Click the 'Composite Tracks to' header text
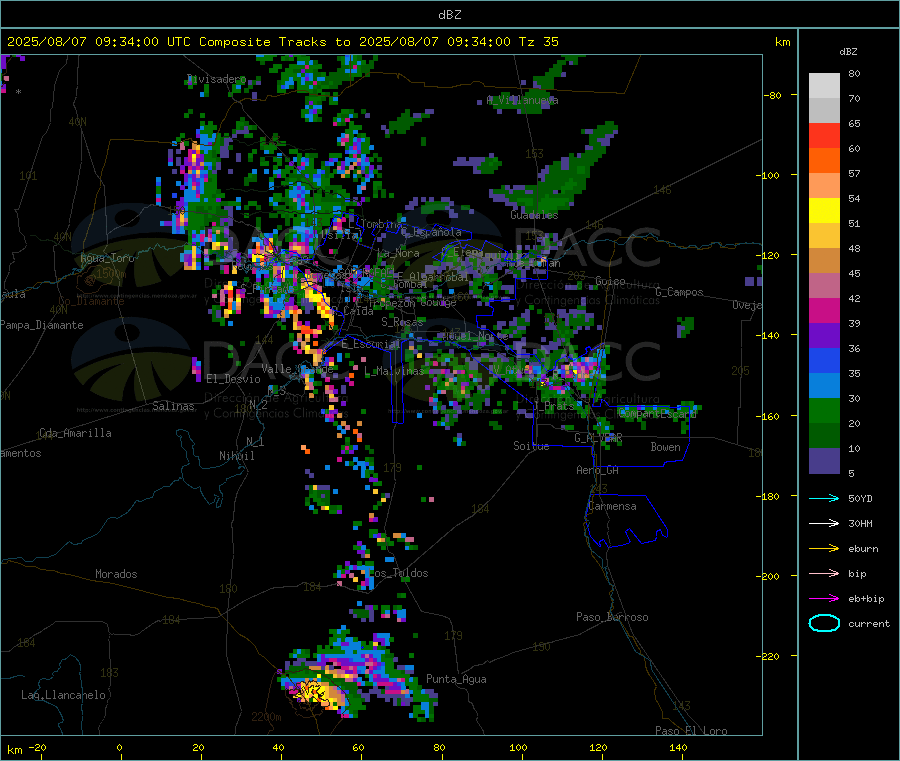The height and width of the screenshot is (761, 900). pos(274,42)
